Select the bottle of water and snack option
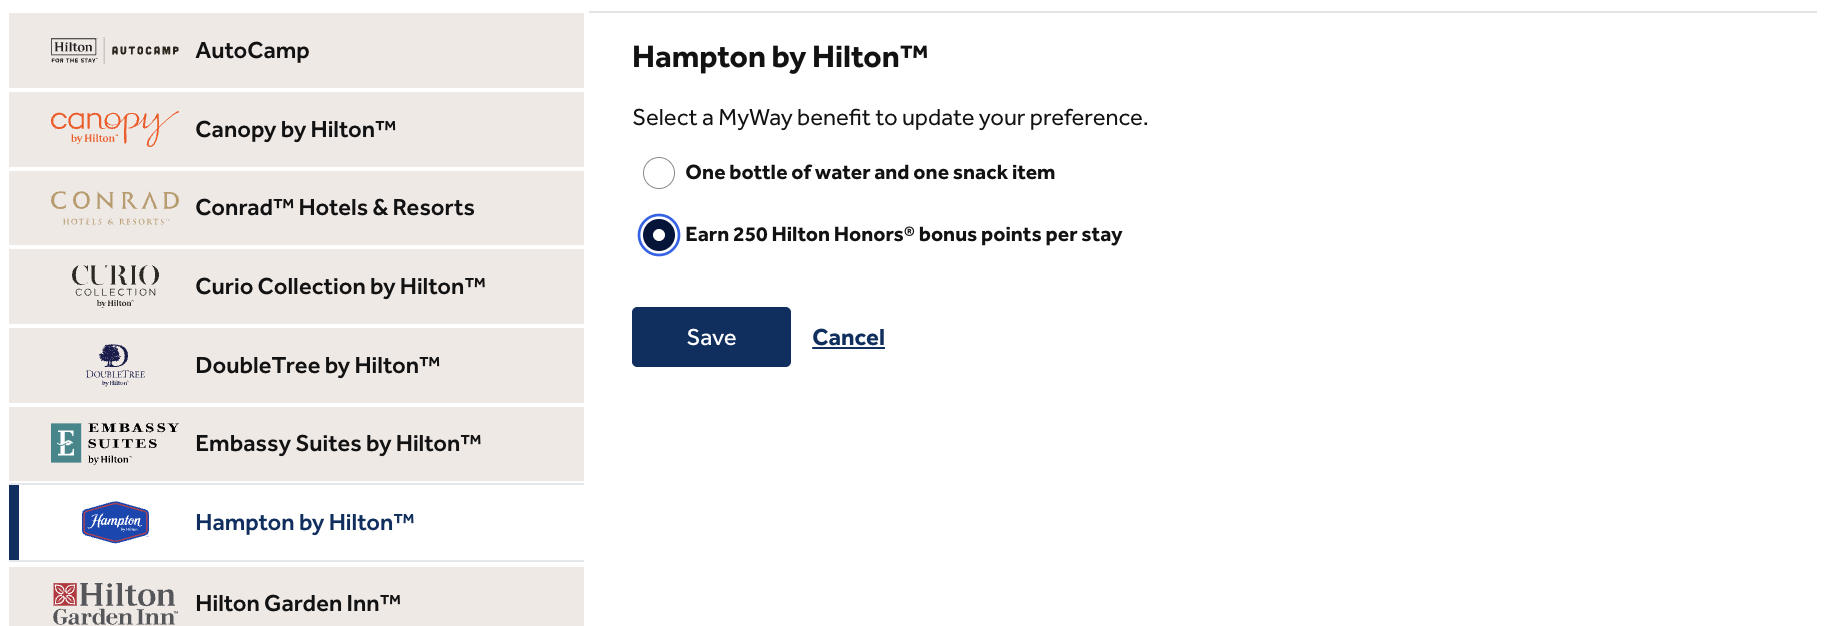Screen dimensions: 1840x626 (658, 172)
